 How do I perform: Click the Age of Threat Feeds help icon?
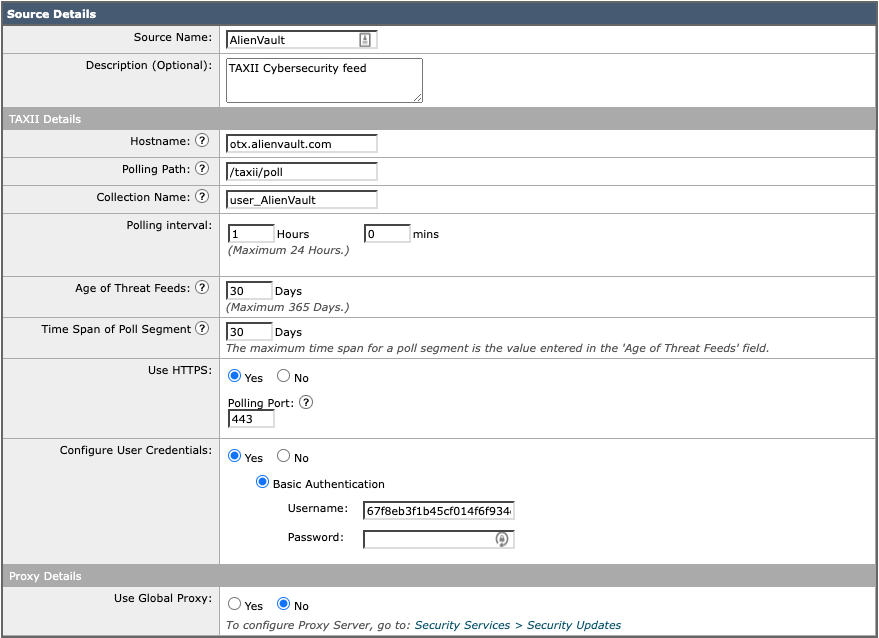[x=202, y=287]
